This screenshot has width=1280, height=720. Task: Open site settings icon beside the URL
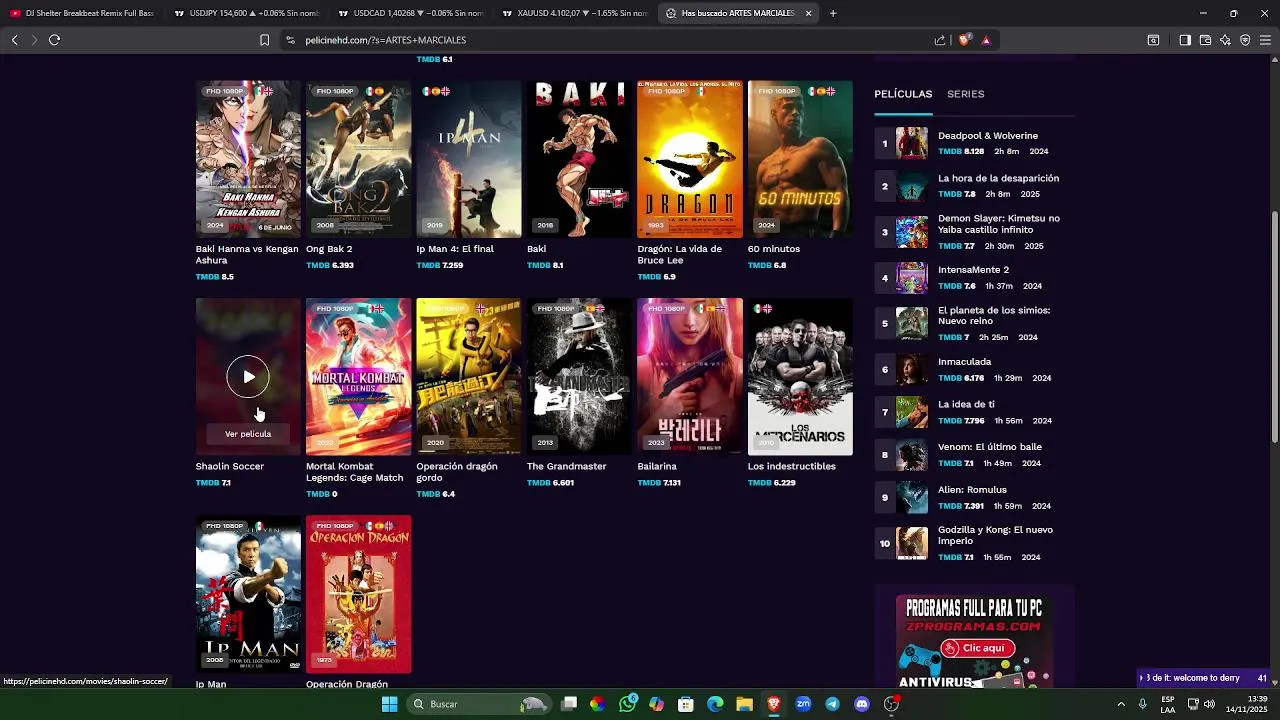tap(290, 40)
